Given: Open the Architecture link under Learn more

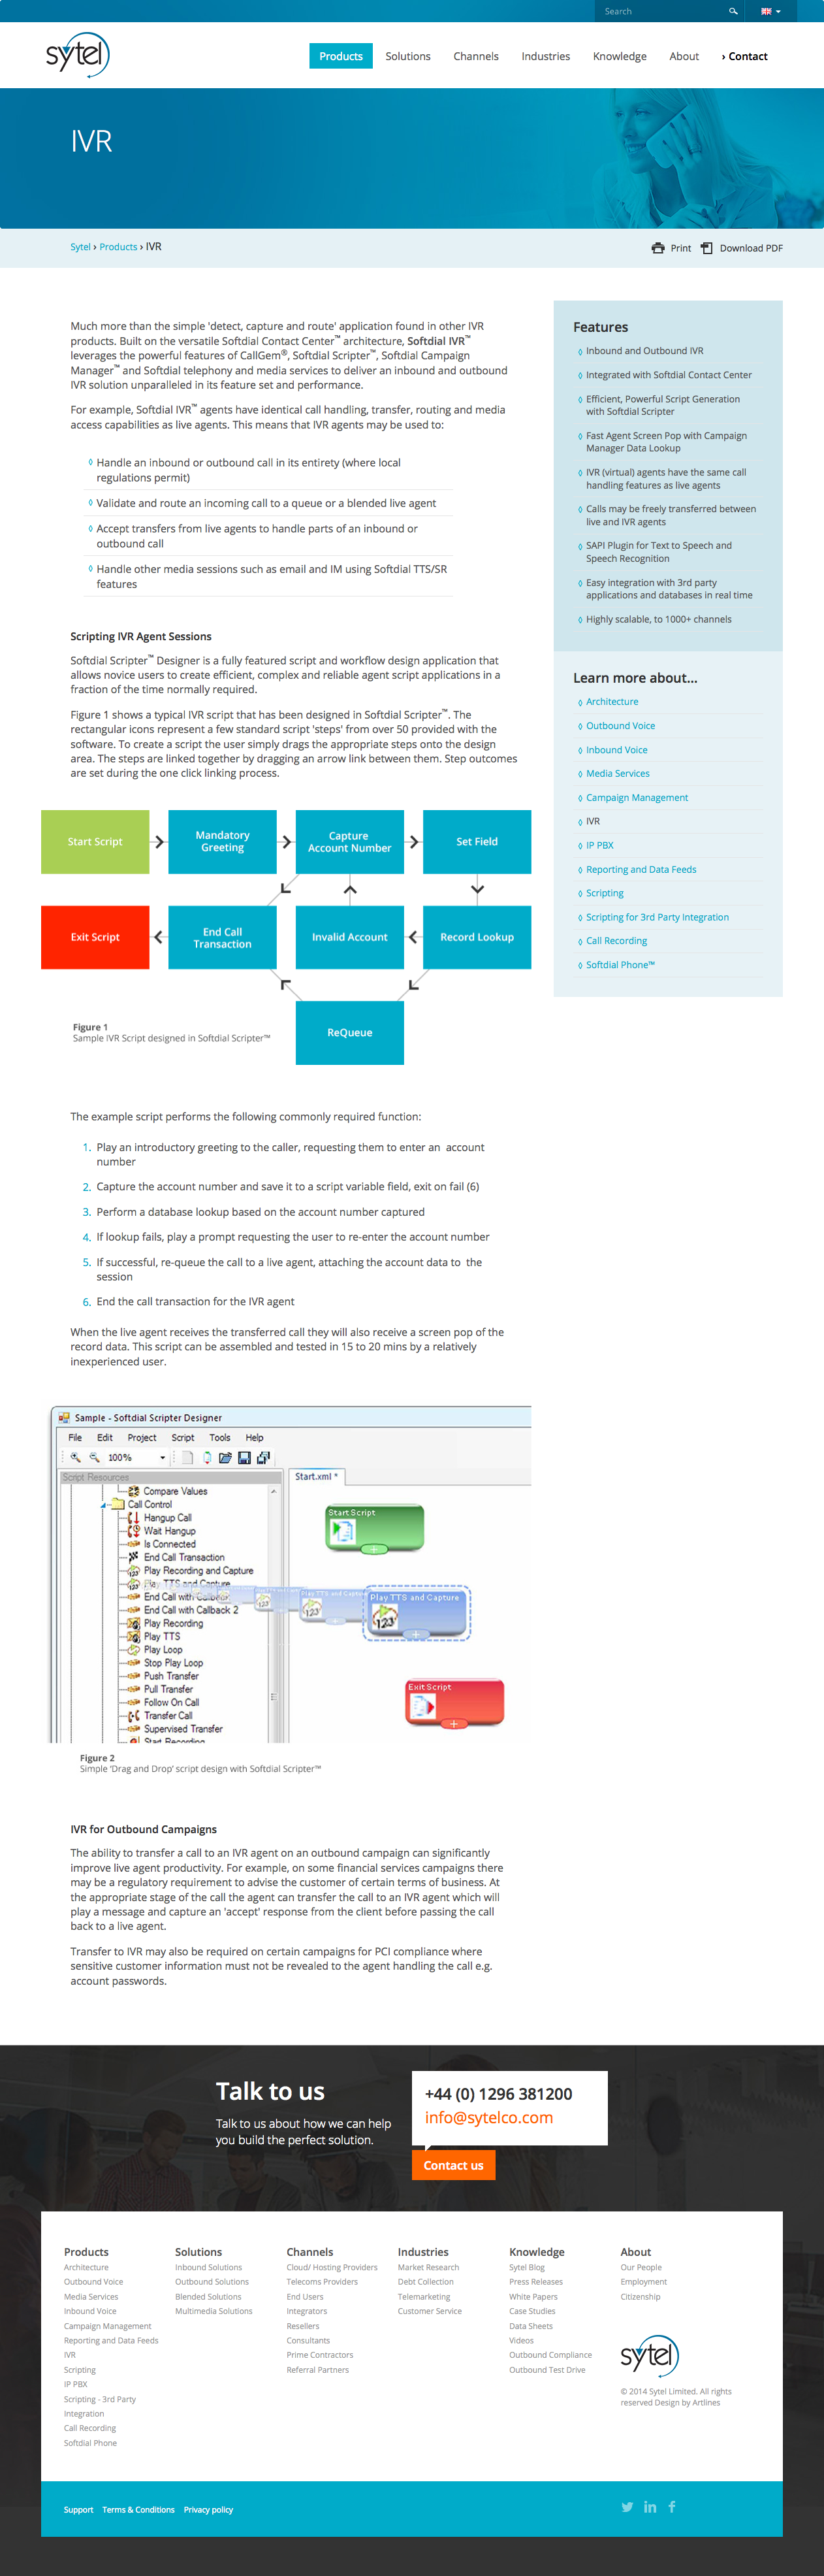Looking at the screenshot, I should click(x=611, y=702).
